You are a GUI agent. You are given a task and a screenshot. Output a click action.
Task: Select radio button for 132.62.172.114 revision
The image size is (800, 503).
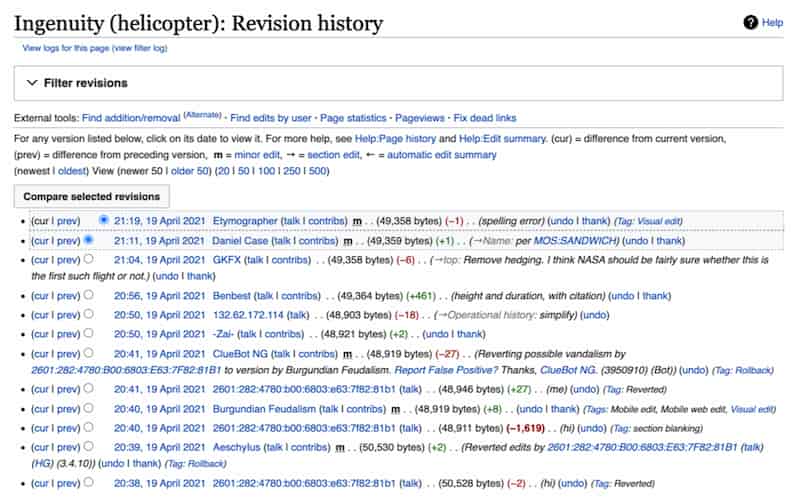pos(89,314)
